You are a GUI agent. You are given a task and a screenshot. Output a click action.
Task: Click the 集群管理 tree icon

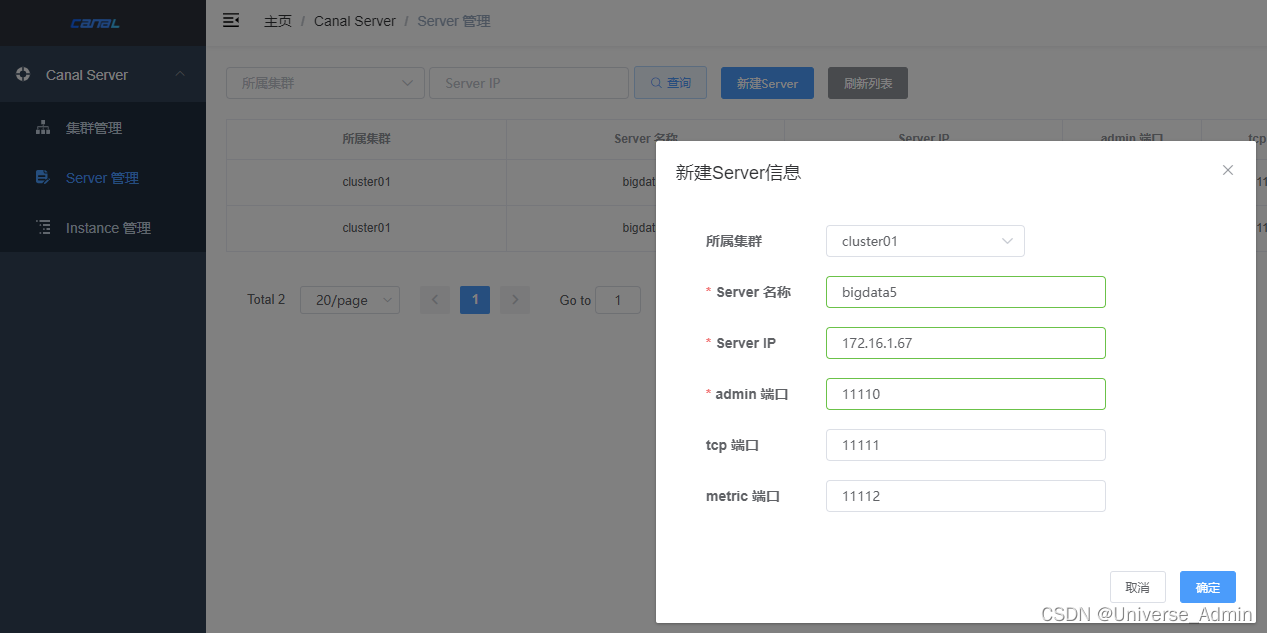point(43,128)
